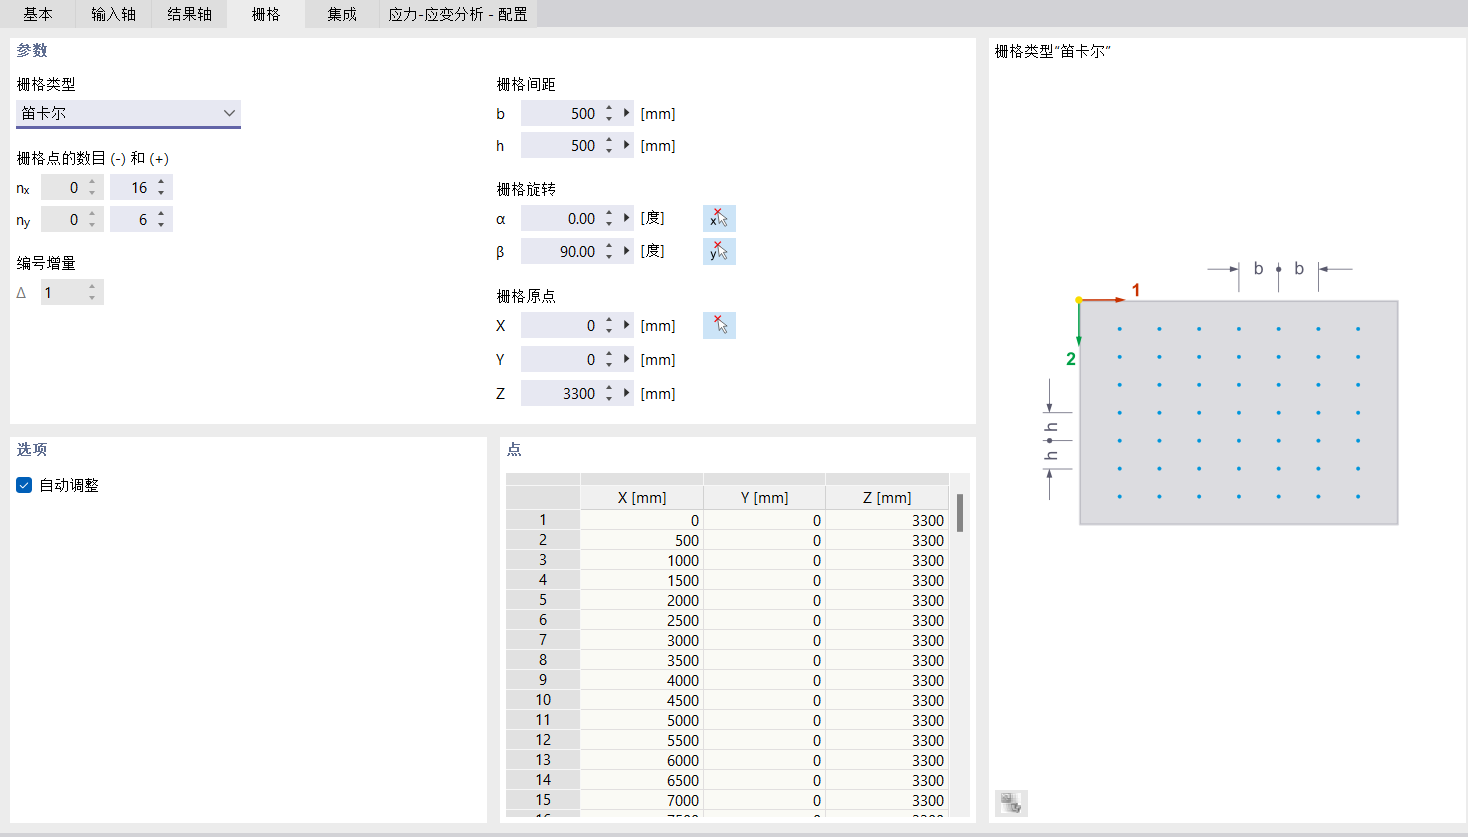Select row 1 header in points table
This screenshot has width=1468, height=837.
[x=543, y=520]
